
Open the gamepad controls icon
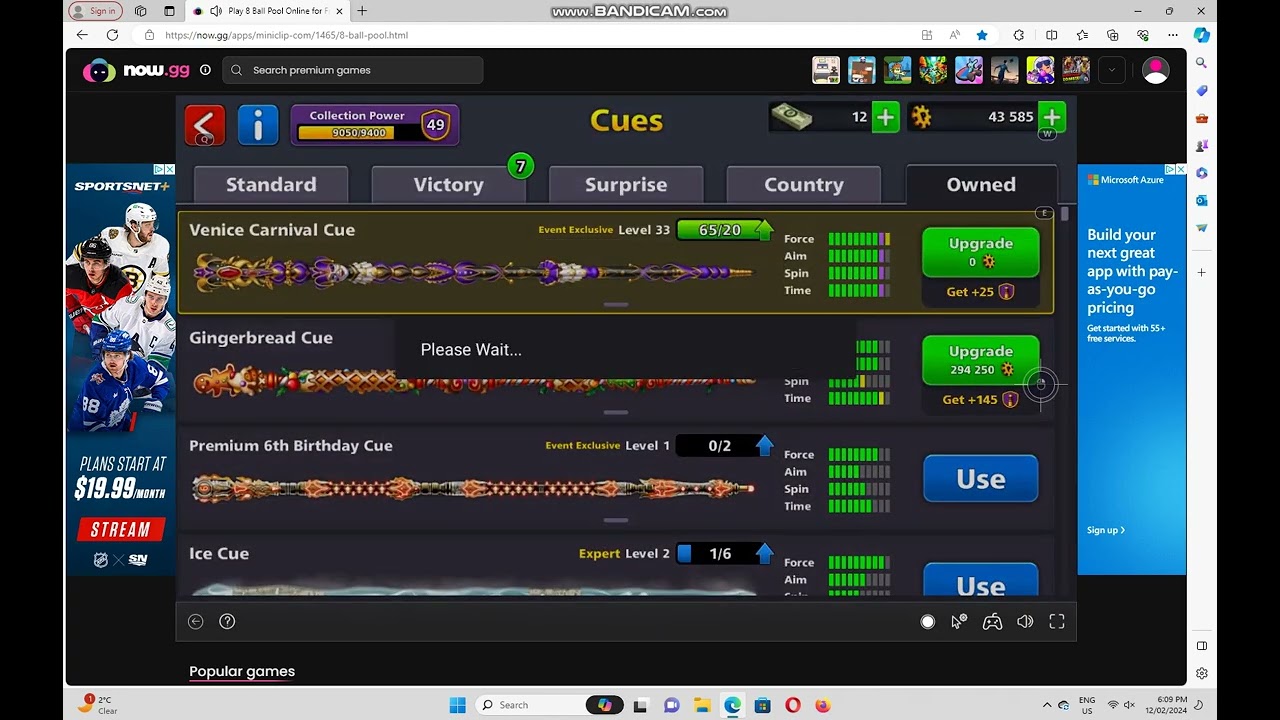coord(992,621)
